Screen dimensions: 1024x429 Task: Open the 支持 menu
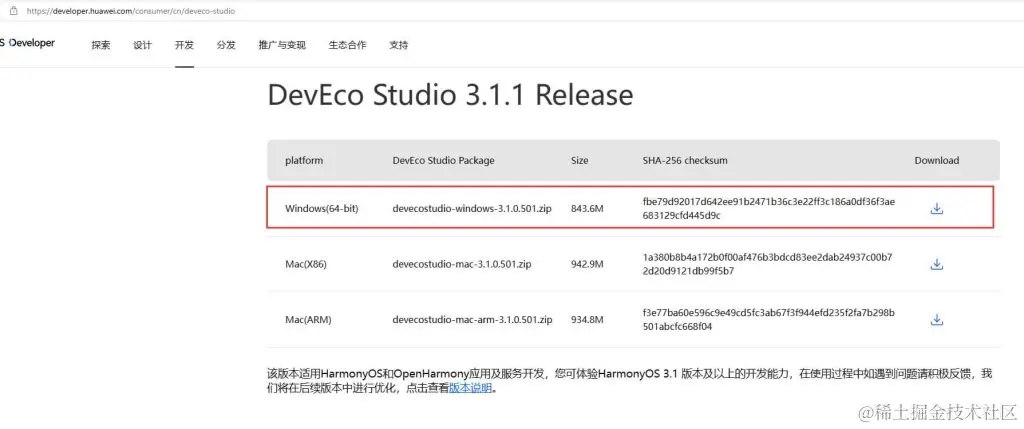point(398,45)
